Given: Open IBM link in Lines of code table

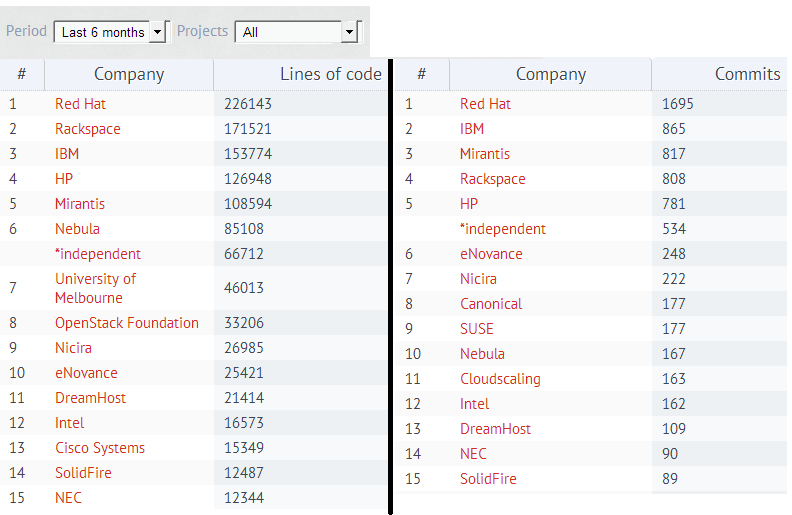Looking at the screenshot, I should point(67,154).
